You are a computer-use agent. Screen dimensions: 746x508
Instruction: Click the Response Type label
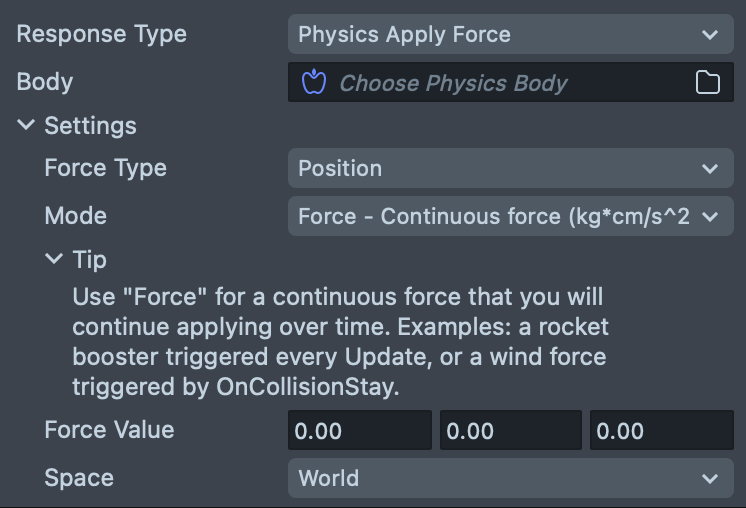pos(102,34)
